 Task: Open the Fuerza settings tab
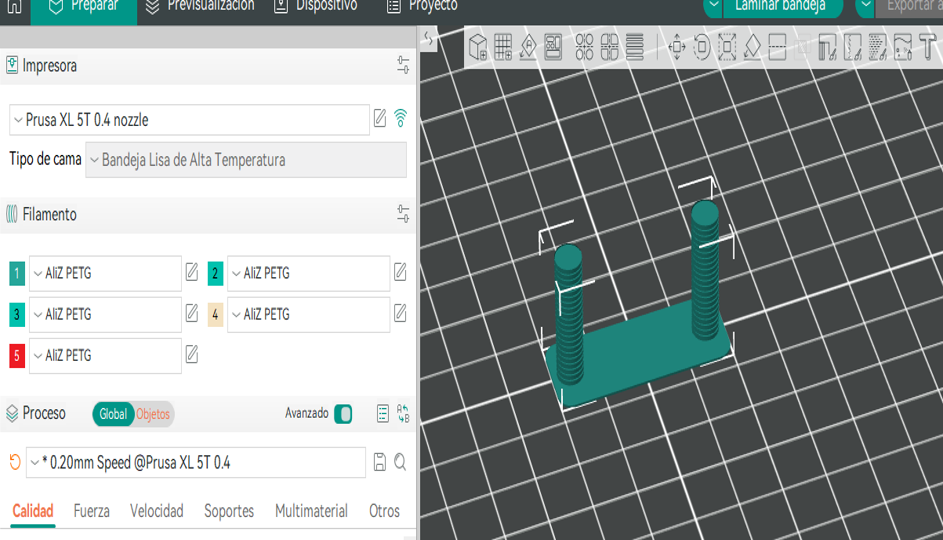91,511
